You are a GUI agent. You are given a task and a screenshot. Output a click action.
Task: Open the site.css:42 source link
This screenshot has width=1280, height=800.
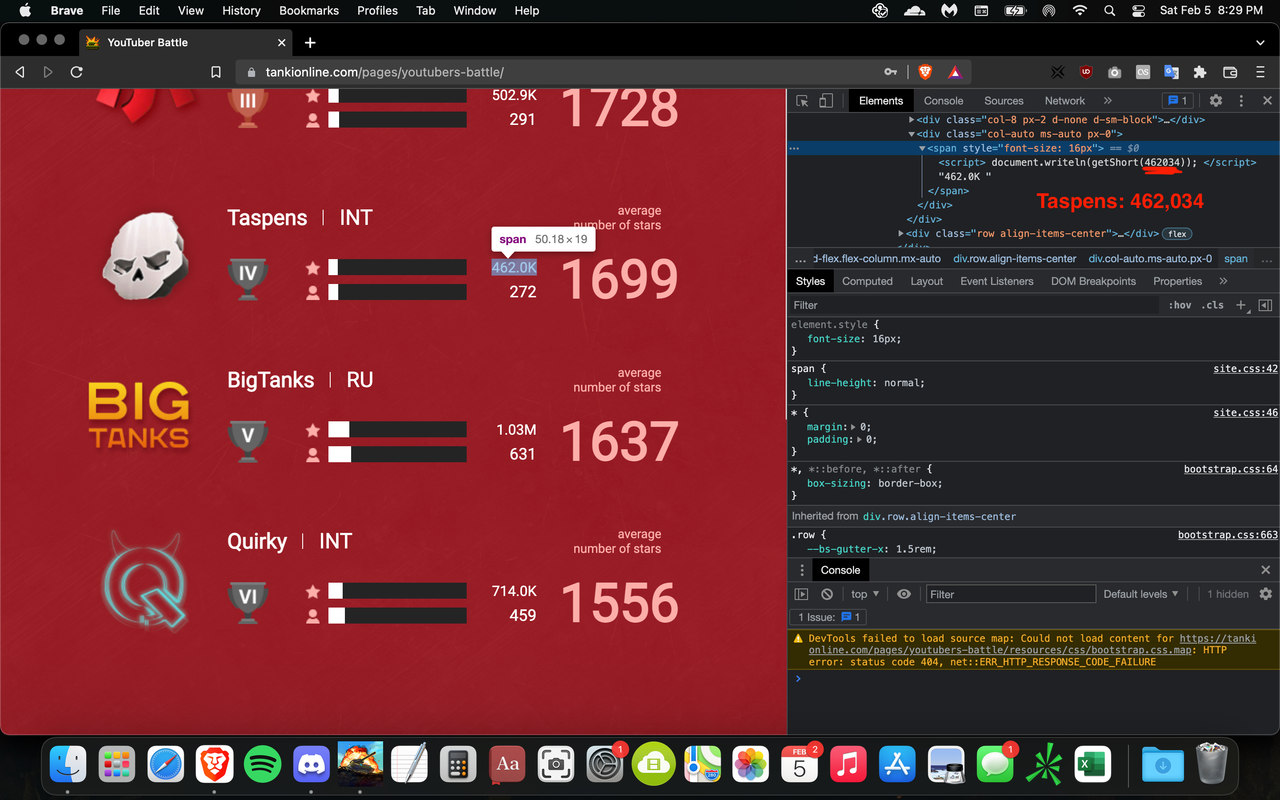pos(1245,369)
